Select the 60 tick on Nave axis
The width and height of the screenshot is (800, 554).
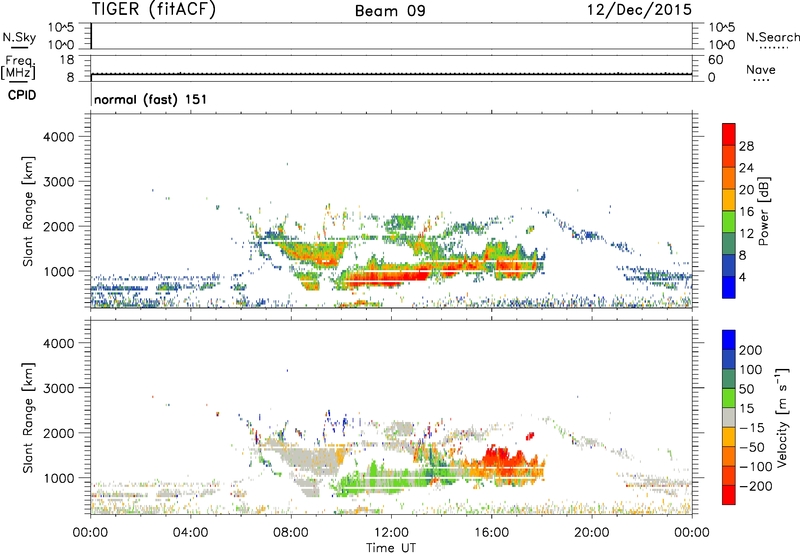[716, 60]
